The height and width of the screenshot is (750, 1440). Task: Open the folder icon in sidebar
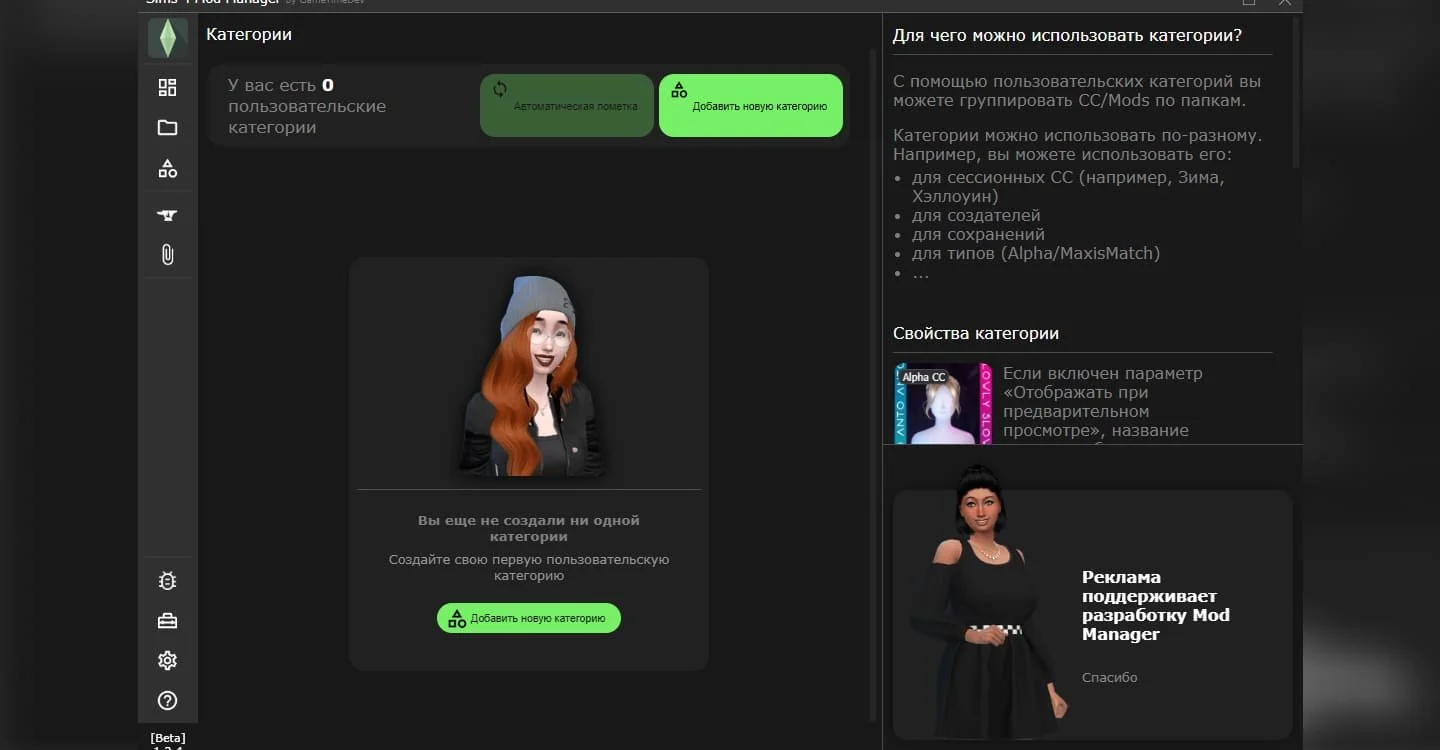click(167, 128)
